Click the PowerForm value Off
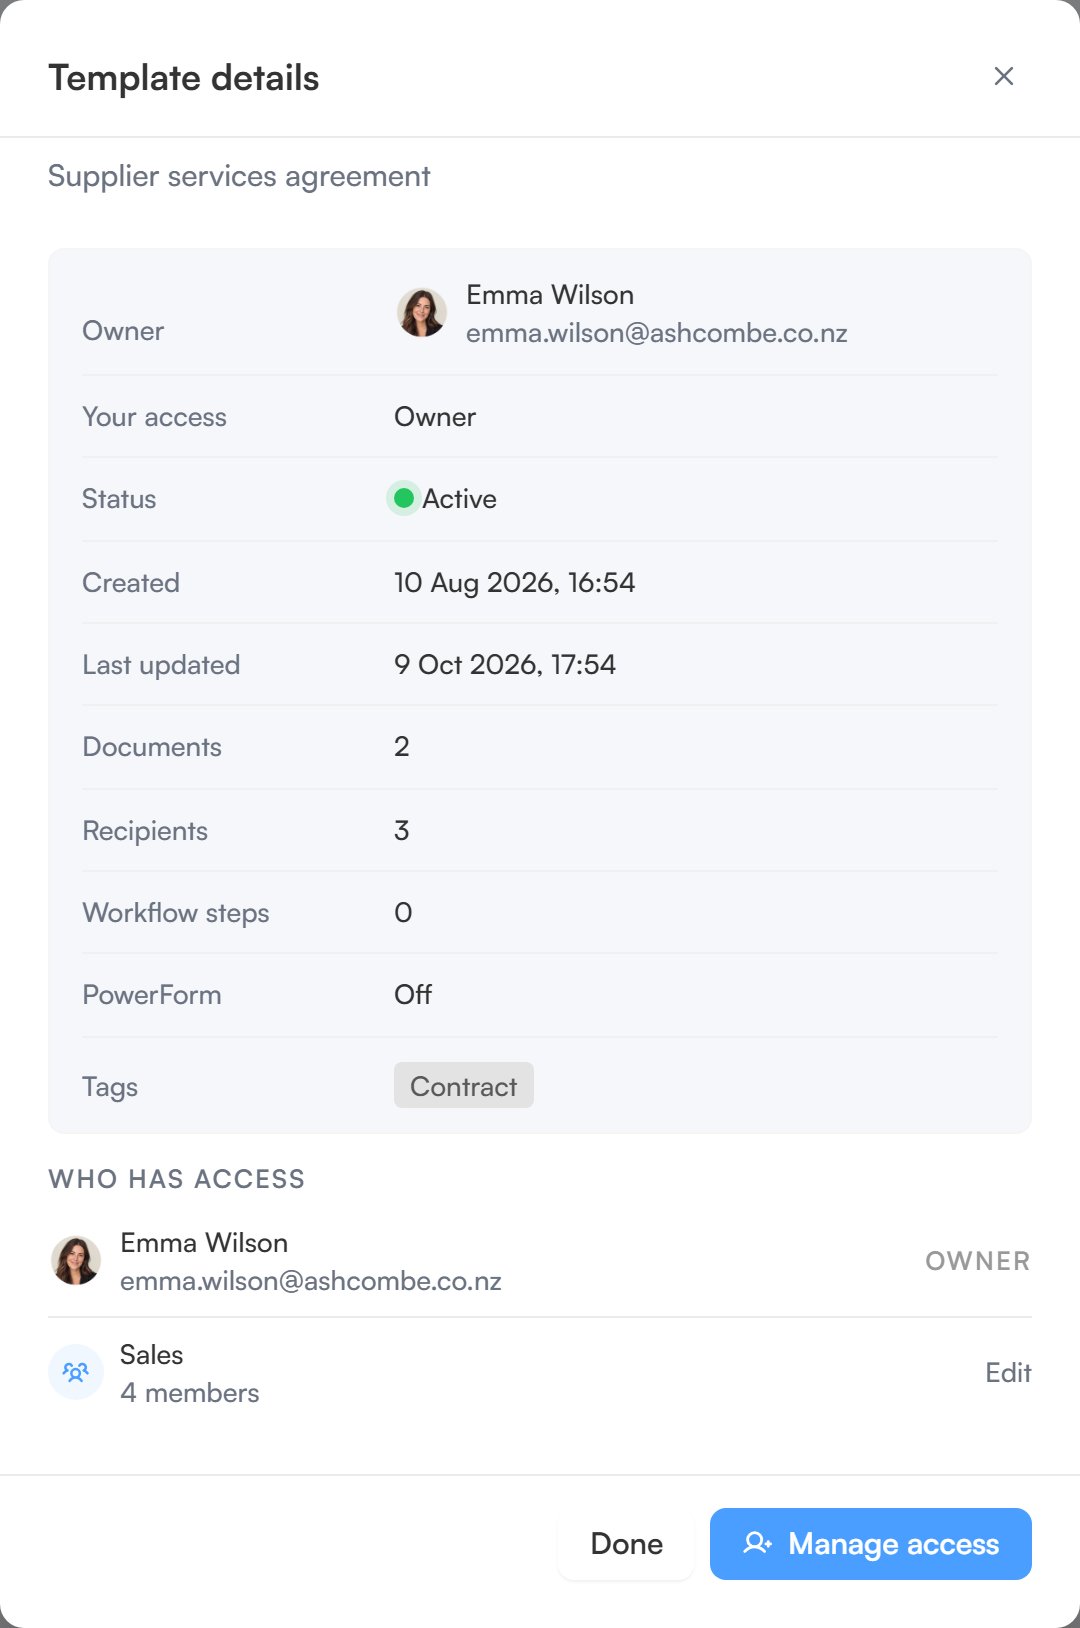This screenshot has width=1080, height=1628. [x=413, y=995]
